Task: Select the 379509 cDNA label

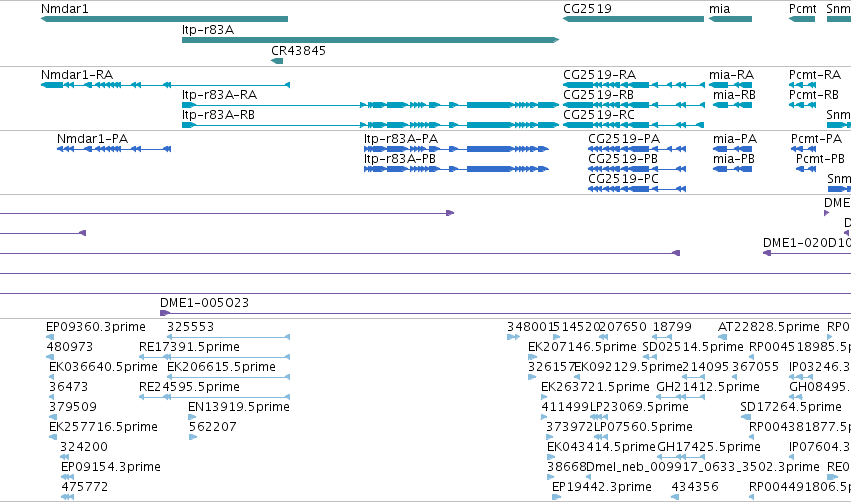Action: pyautogui.click(x=73, y=406)
